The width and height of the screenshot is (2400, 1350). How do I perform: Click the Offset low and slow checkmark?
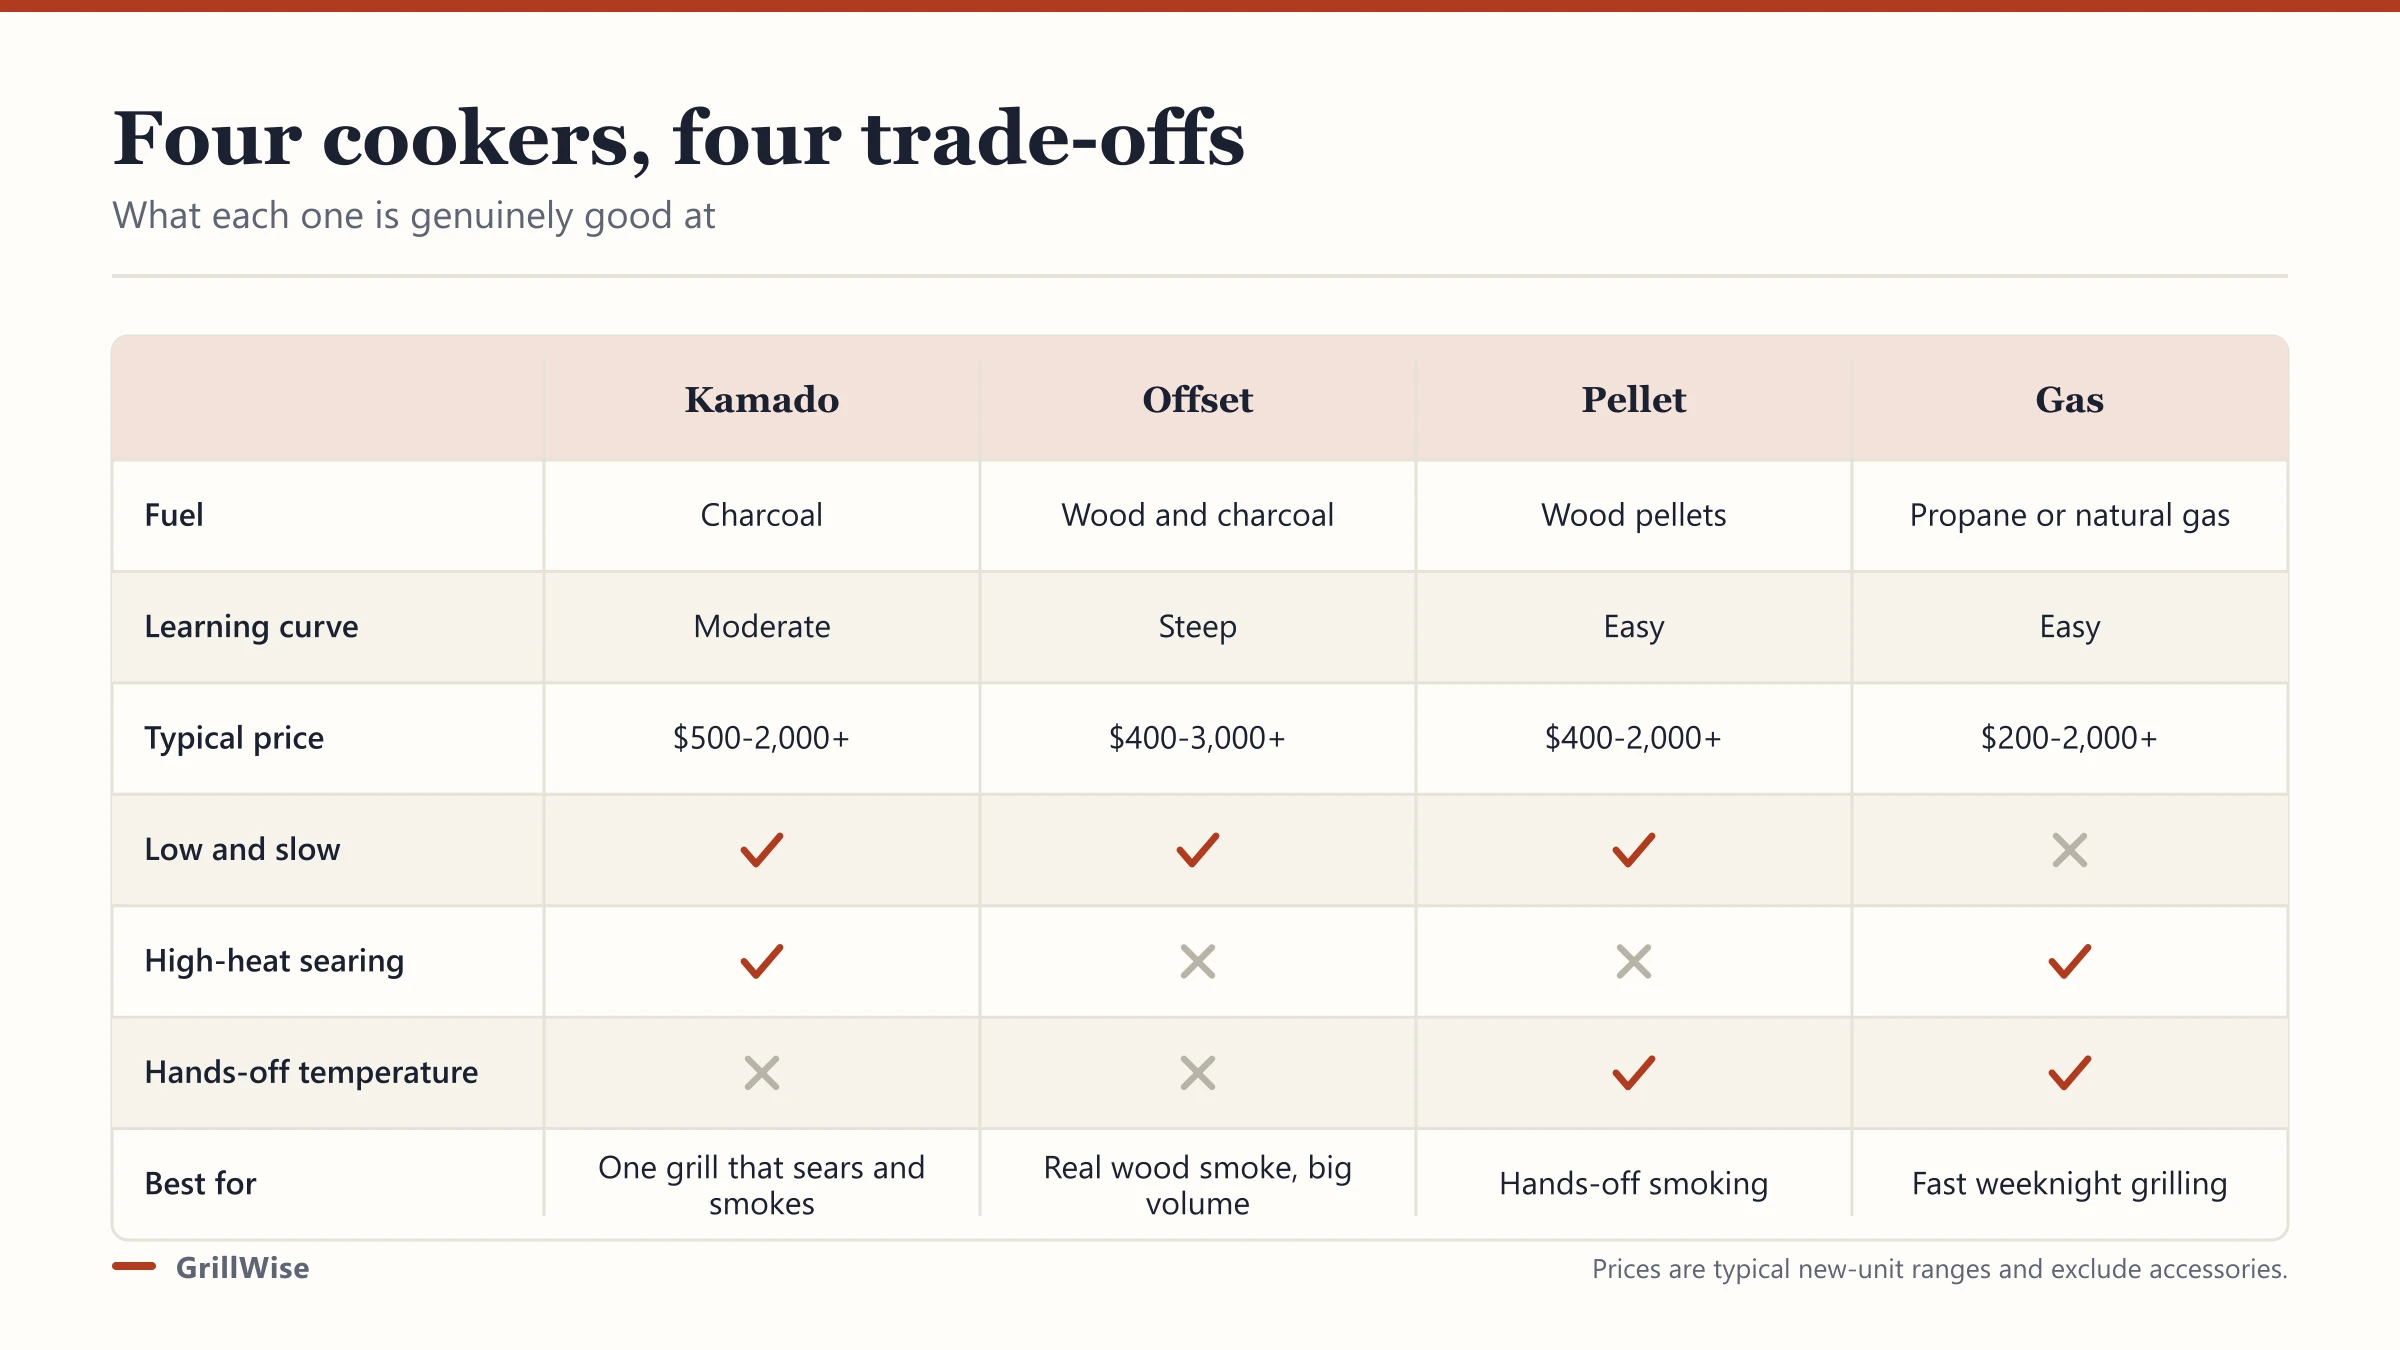pyautogui.click(x=1197, y=850)
